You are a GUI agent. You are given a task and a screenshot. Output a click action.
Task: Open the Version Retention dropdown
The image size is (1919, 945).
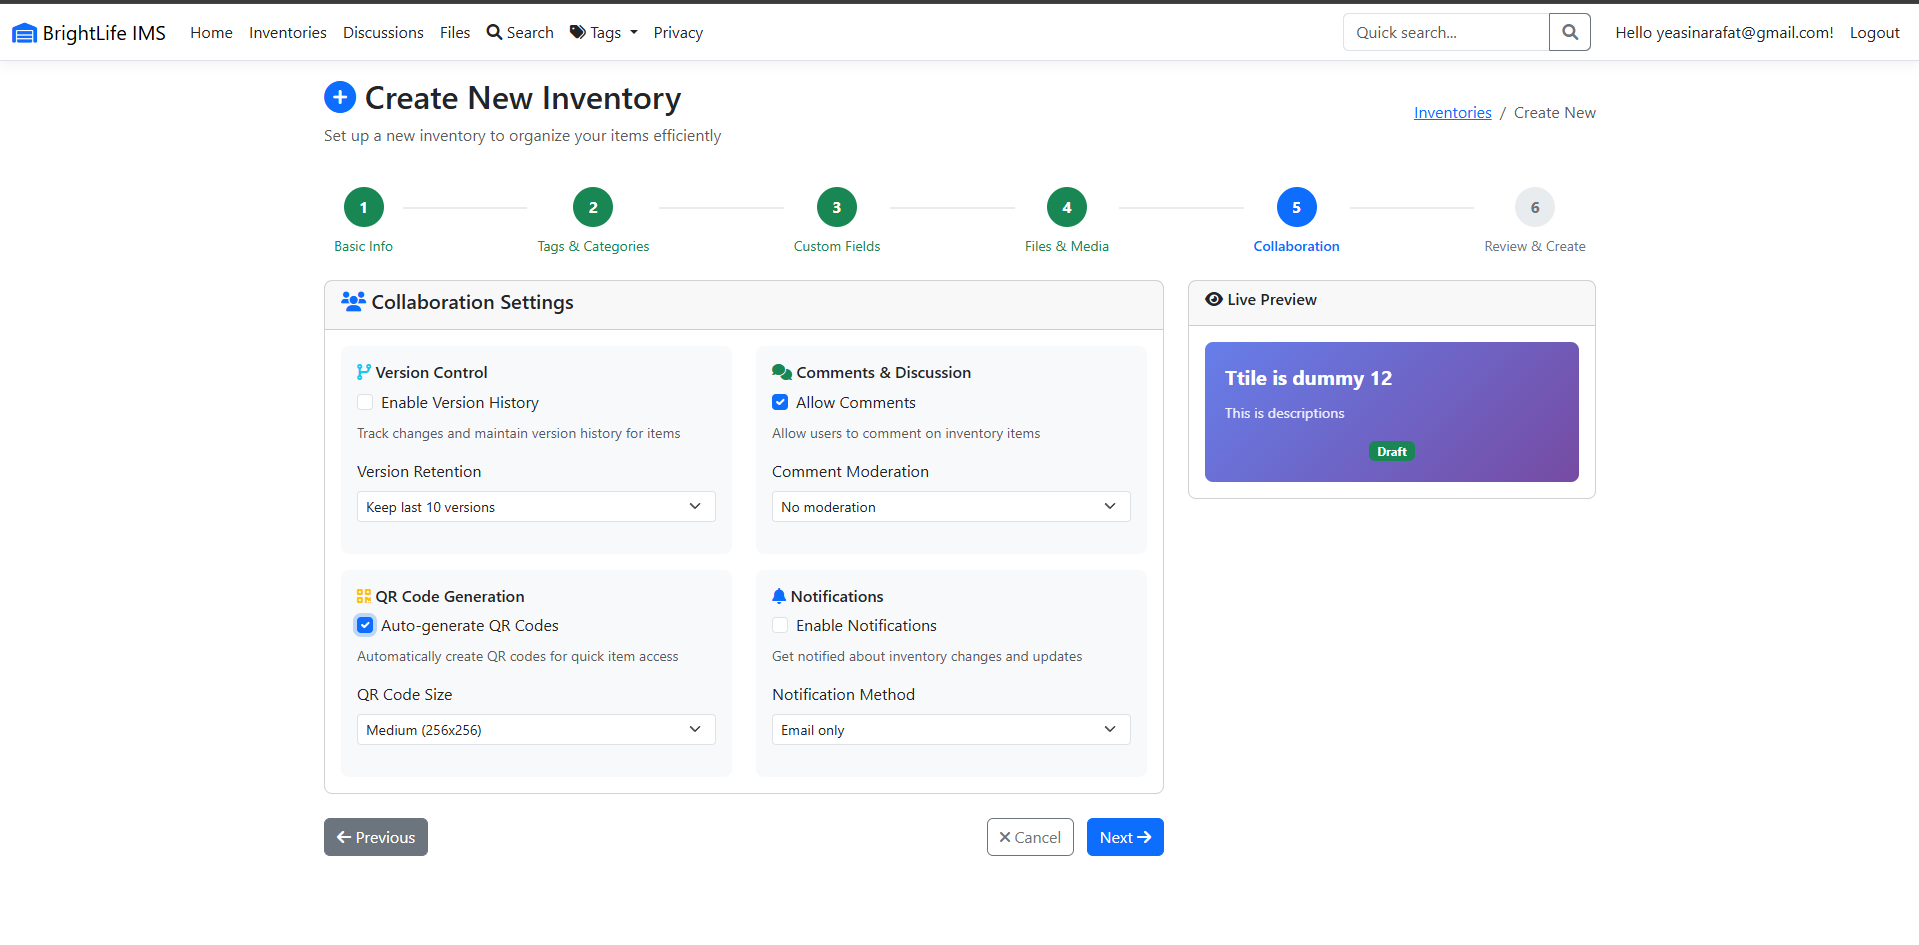(x=536, y=507)
